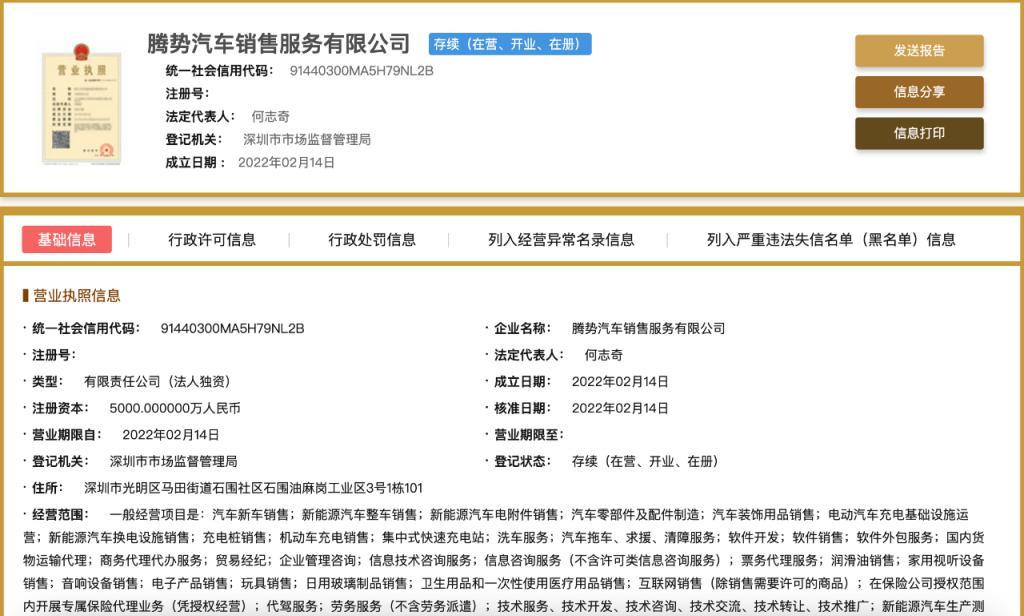Click the 深圳市市场监督管理局 text in the header
The image size is (1024, 616).
[x=307, y=139]
